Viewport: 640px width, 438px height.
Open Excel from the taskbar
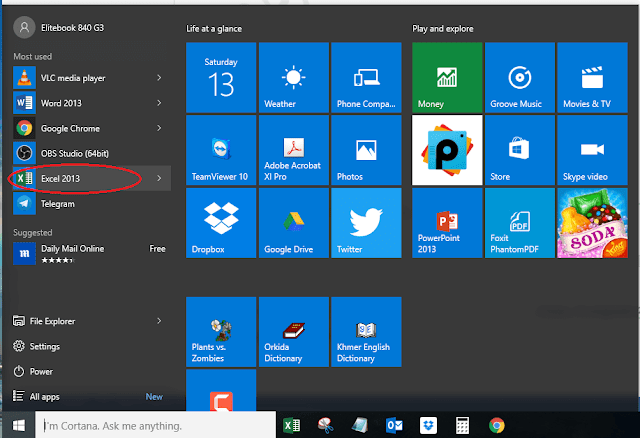[x=292, y=425]
